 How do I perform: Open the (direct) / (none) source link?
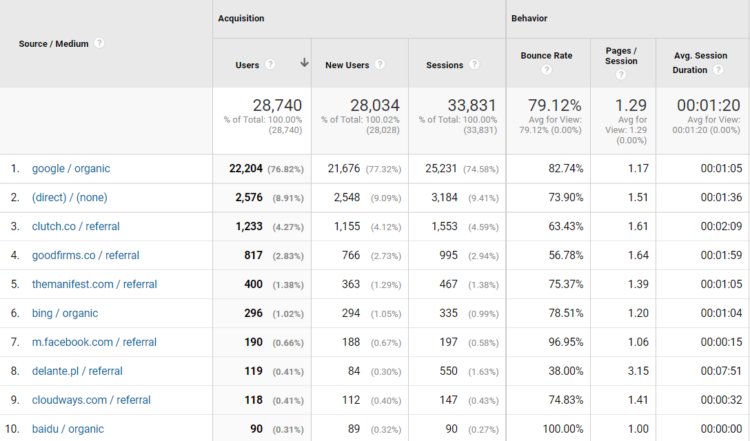[x=69, y=197]
